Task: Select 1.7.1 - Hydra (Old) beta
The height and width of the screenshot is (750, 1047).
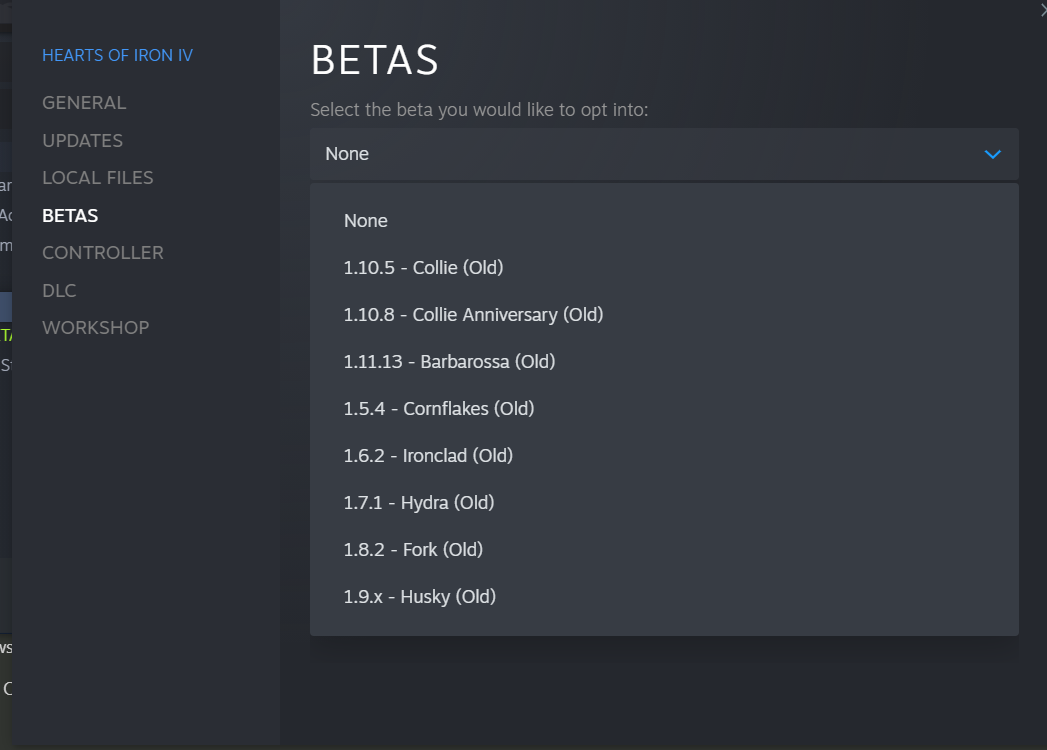Action: [419, 503]
